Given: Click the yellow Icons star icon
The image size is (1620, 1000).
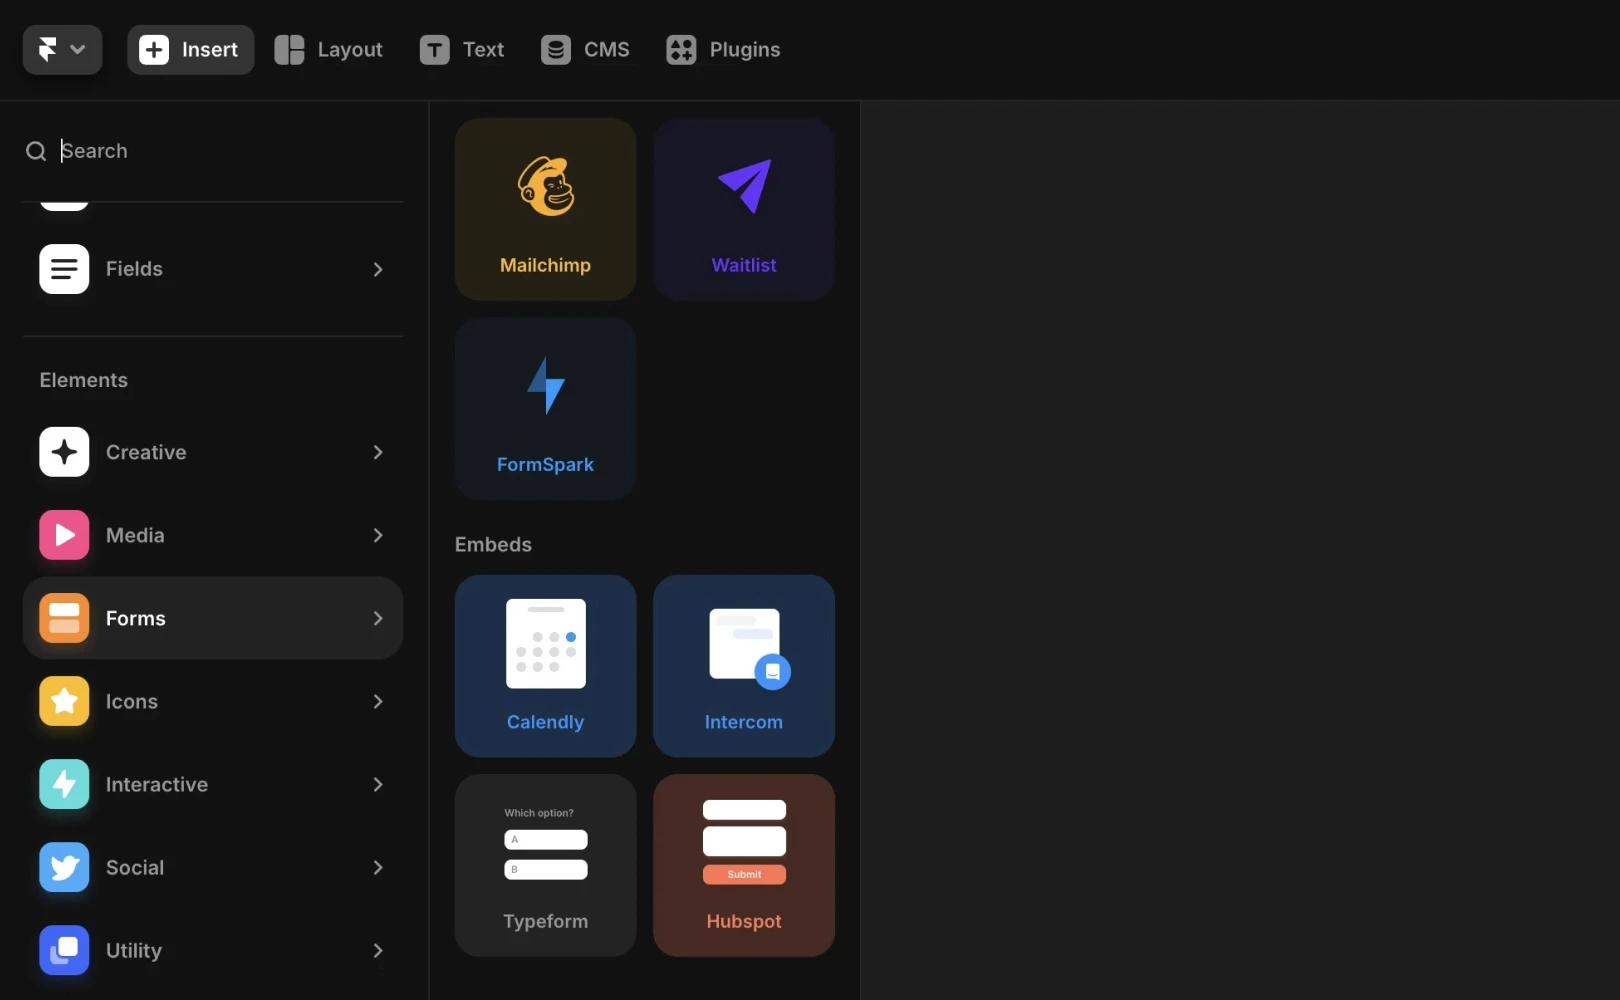Looking at the screenshot, I should point(64,701).
